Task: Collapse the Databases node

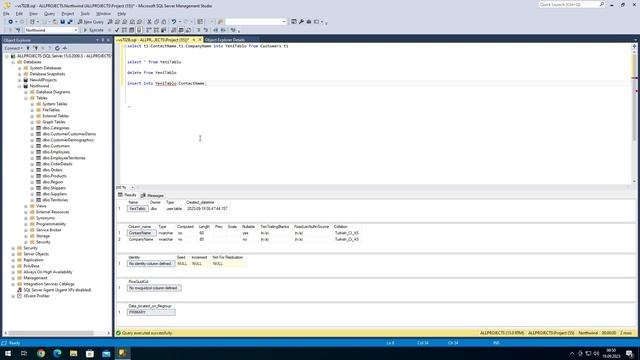Action: tap(13, 62)
